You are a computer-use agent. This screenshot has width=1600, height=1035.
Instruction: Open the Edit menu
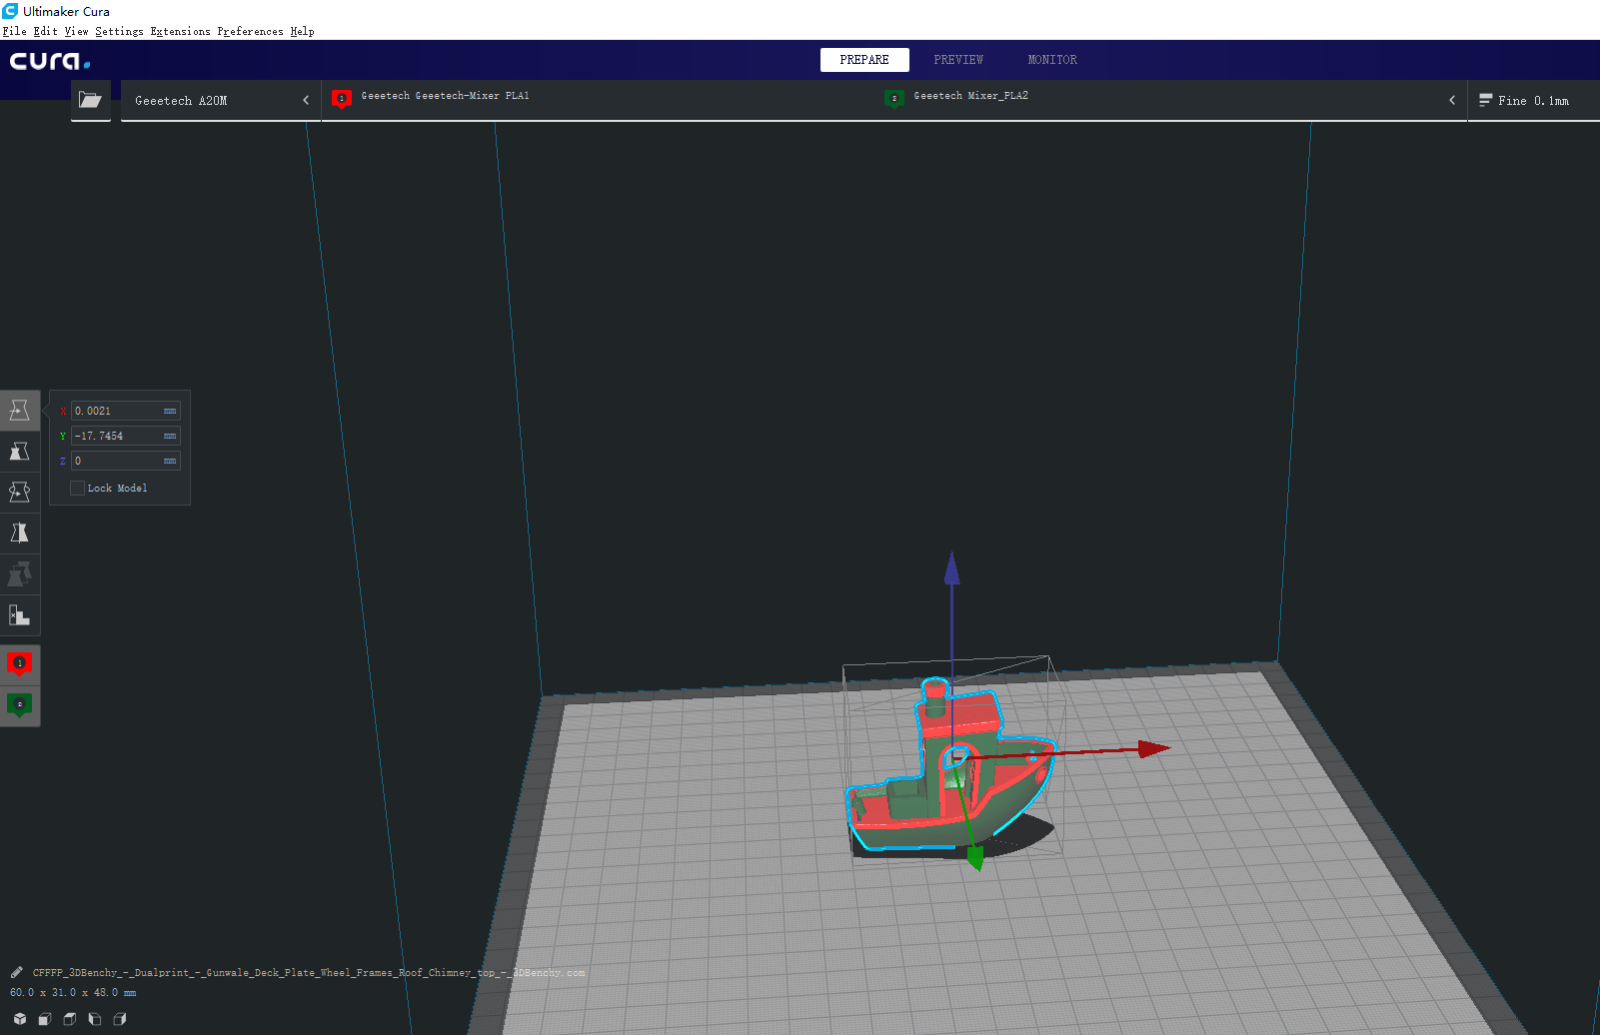point(45,31)
